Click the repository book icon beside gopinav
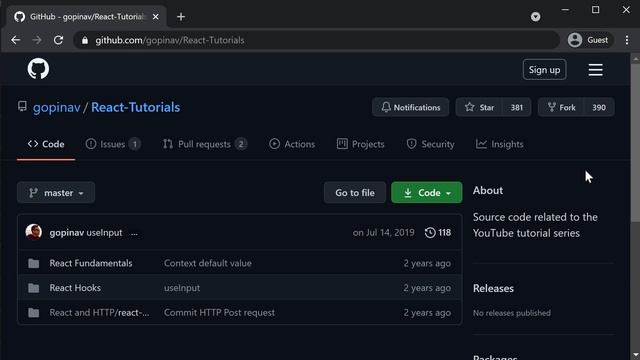 click(x=22, y=107)
